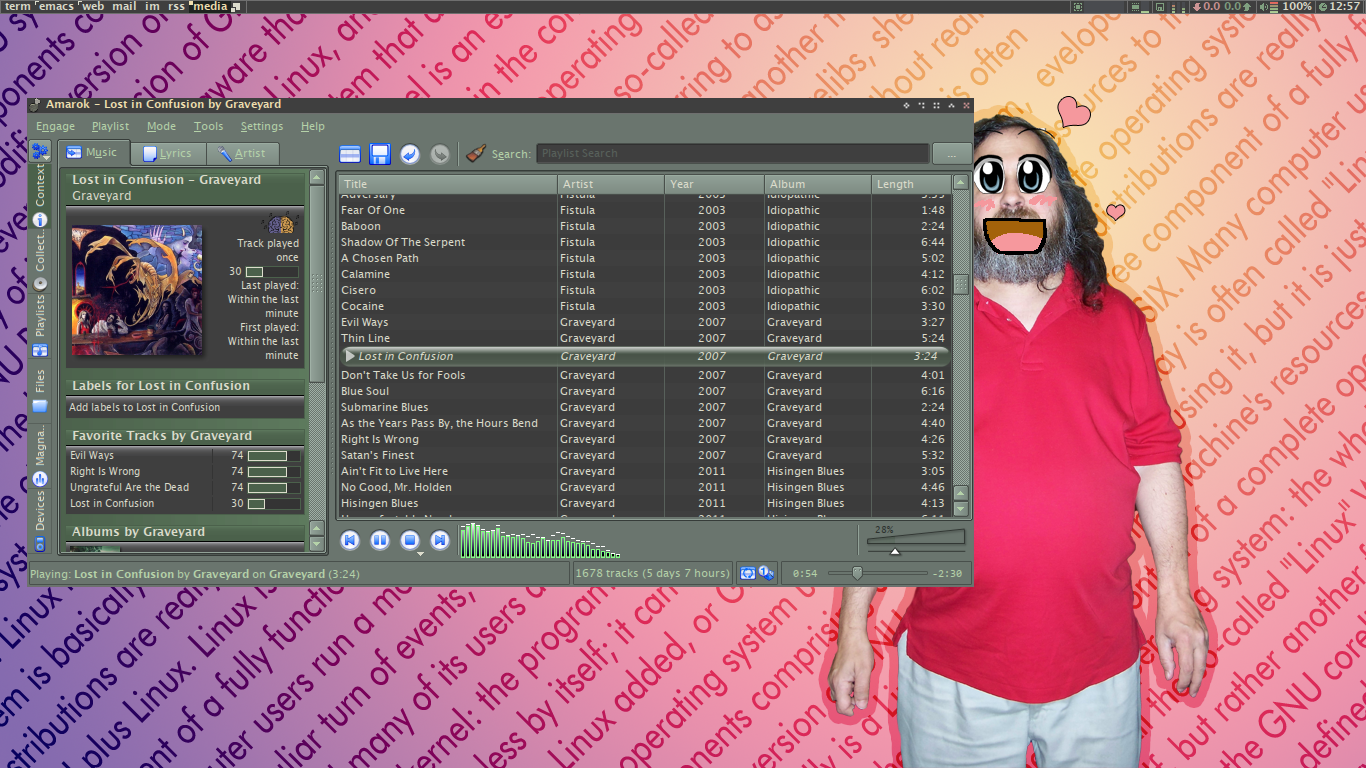The height and width of the screenshot is (768, 1366).
Task: Select the 'Submarine Blues' track row
Action: (643, 407)
